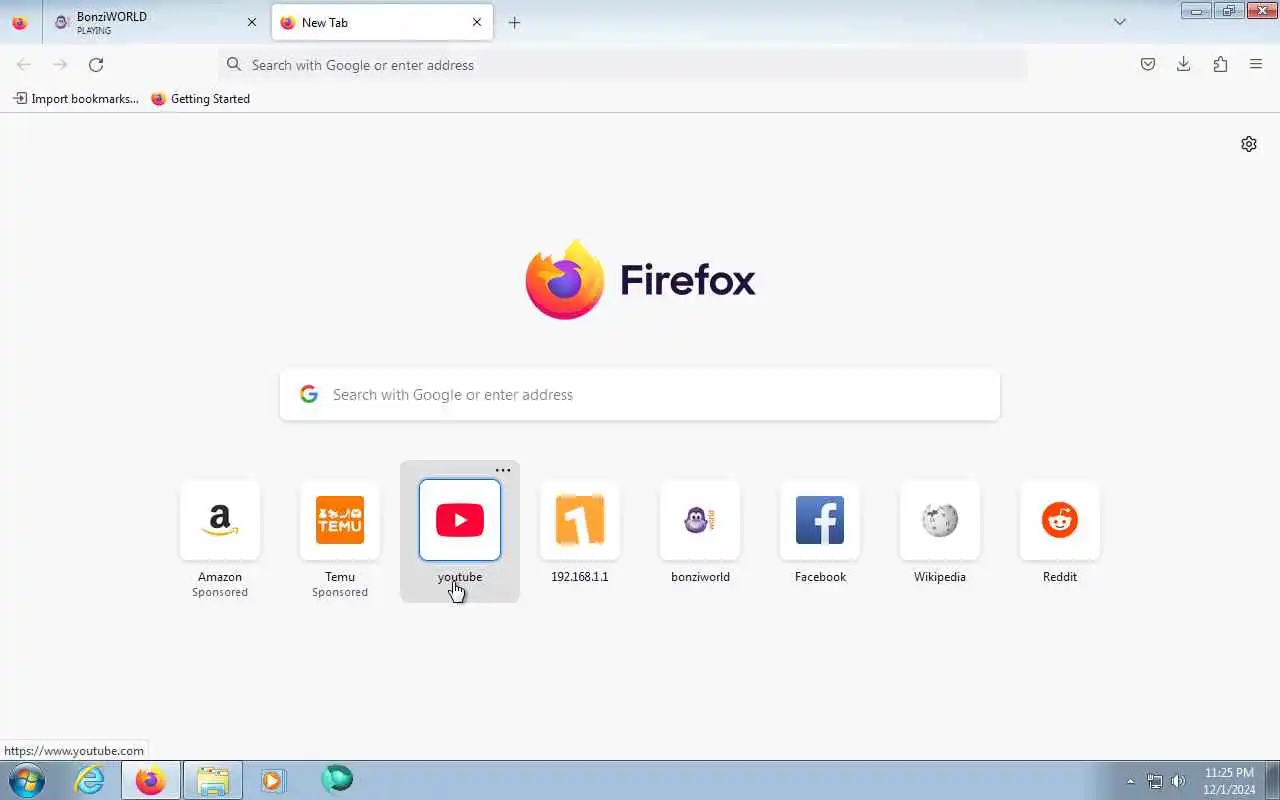Image resolution: width=1280 pixels, height=800 pixels.
Task: Open the Facebook shortcut tile
Action: (x=820, y=520)
